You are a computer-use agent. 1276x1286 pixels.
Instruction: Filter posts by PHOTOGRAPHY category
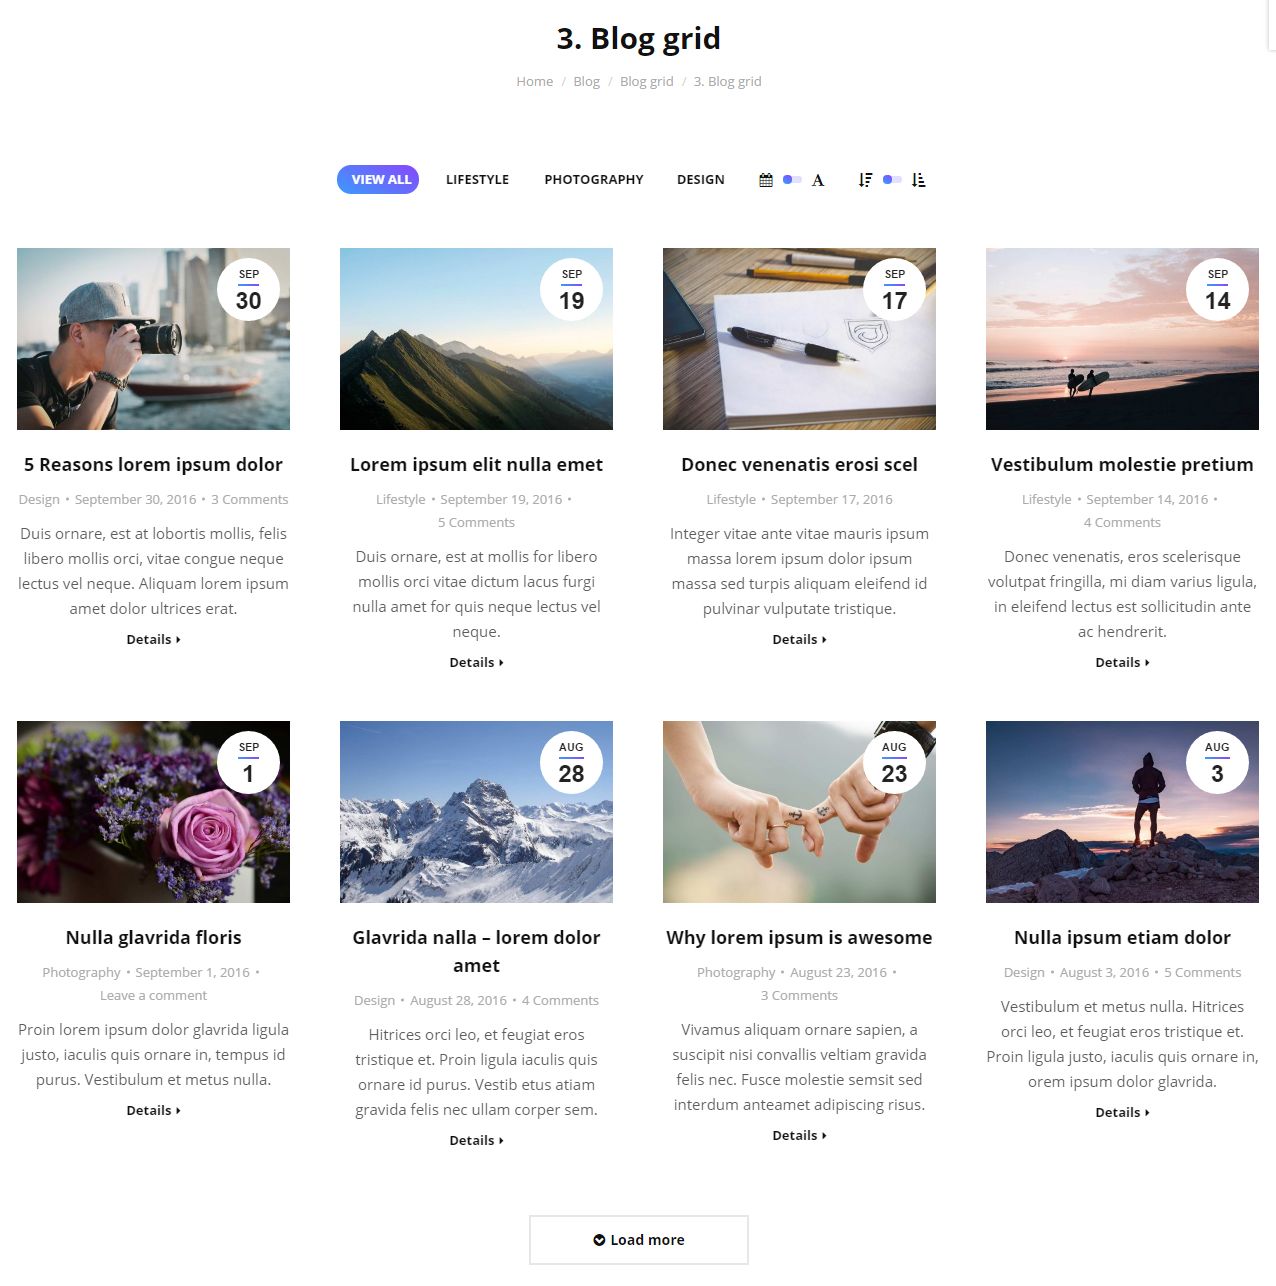(594, 180)
